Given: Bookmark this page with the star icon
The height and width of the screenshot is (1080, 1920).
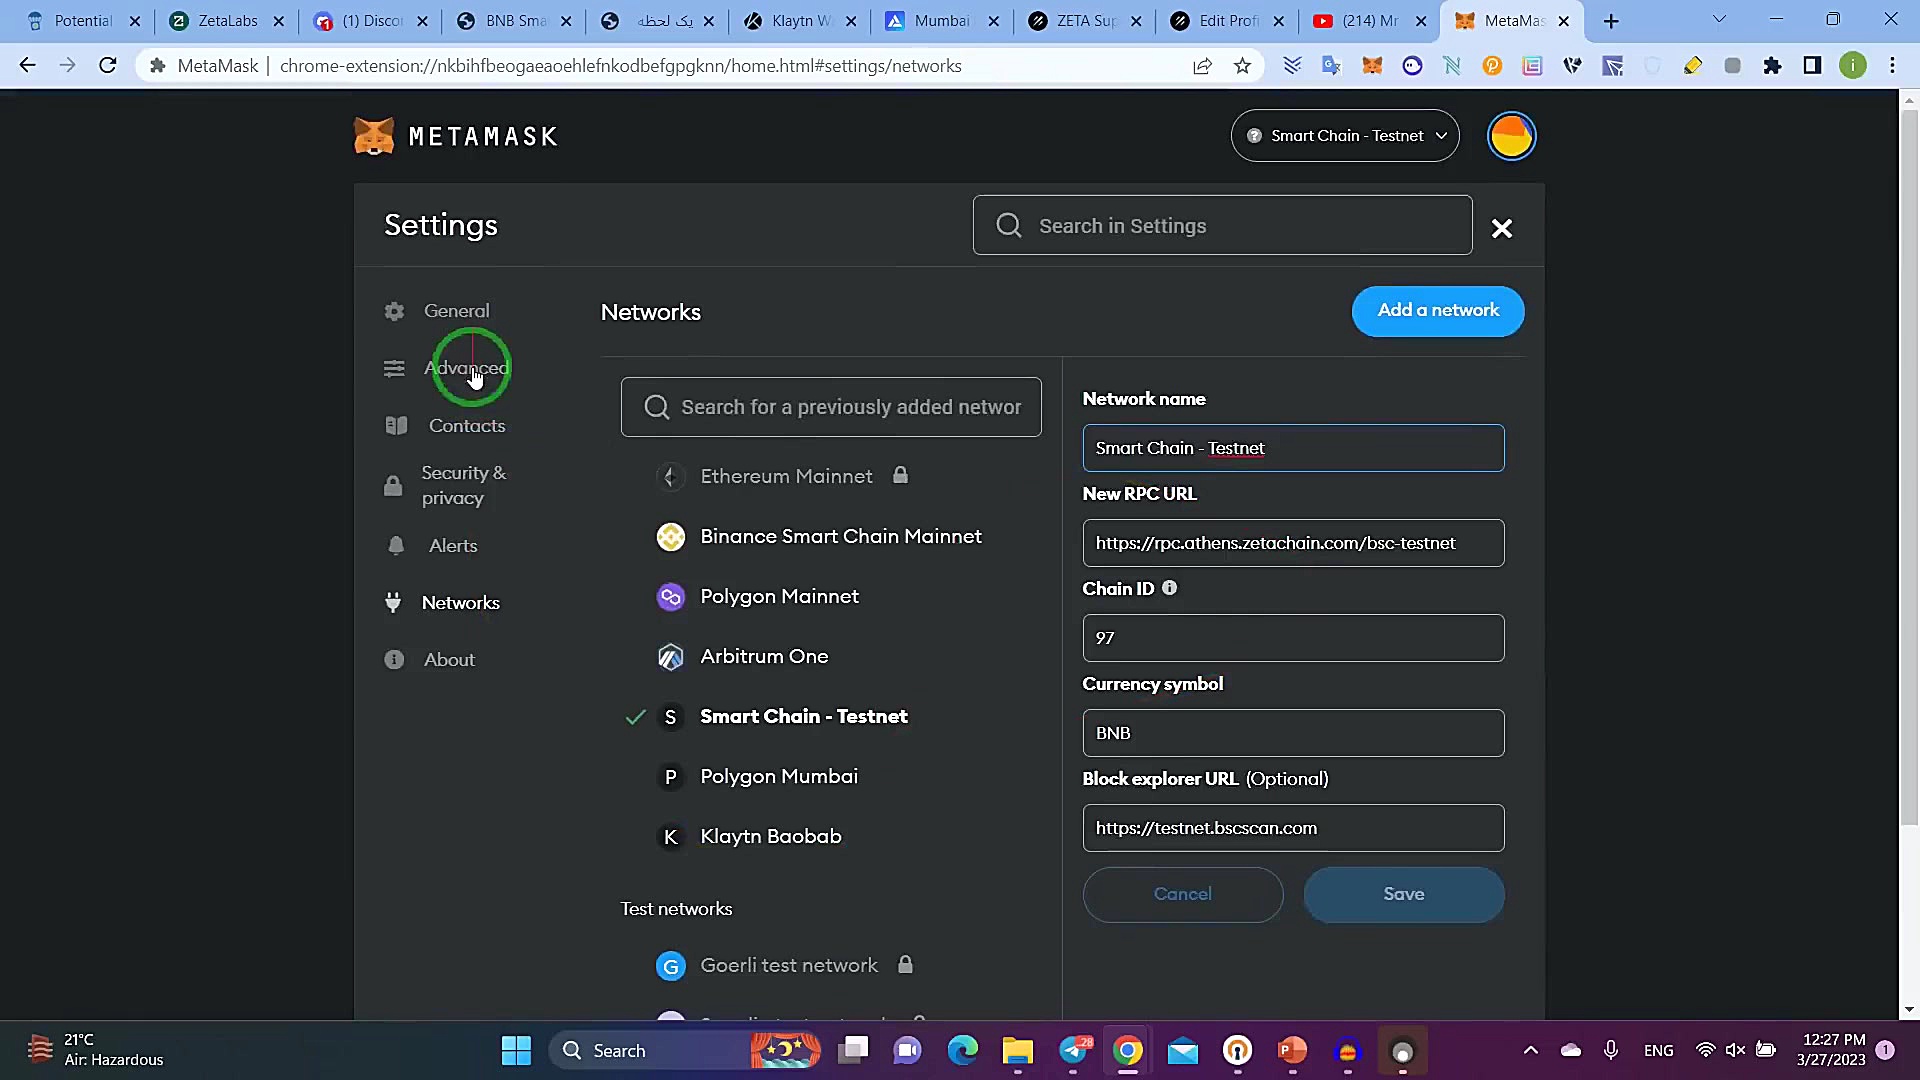Looking at the screenshot, I should point(1242,66).
